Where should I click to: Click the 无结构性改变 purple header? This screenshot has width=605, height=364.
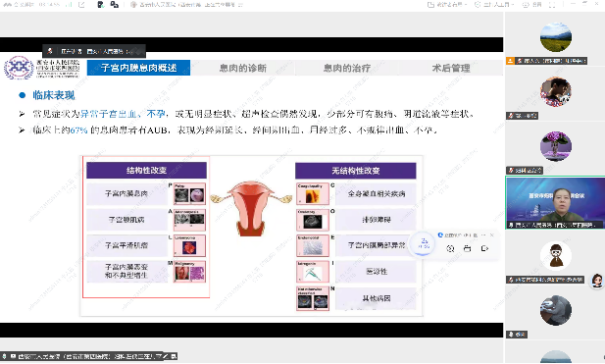pos(355,171)
